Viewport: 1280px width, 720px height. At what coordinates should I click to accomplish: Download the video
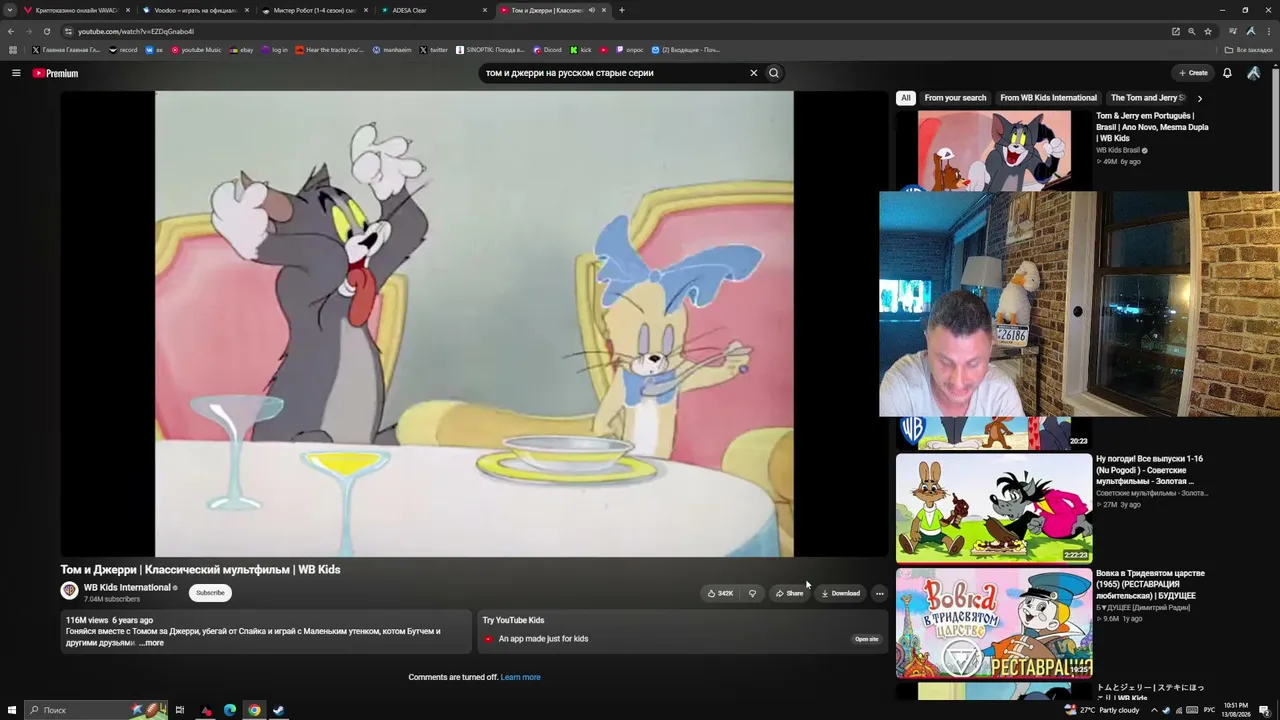click(x=840, y=593)
